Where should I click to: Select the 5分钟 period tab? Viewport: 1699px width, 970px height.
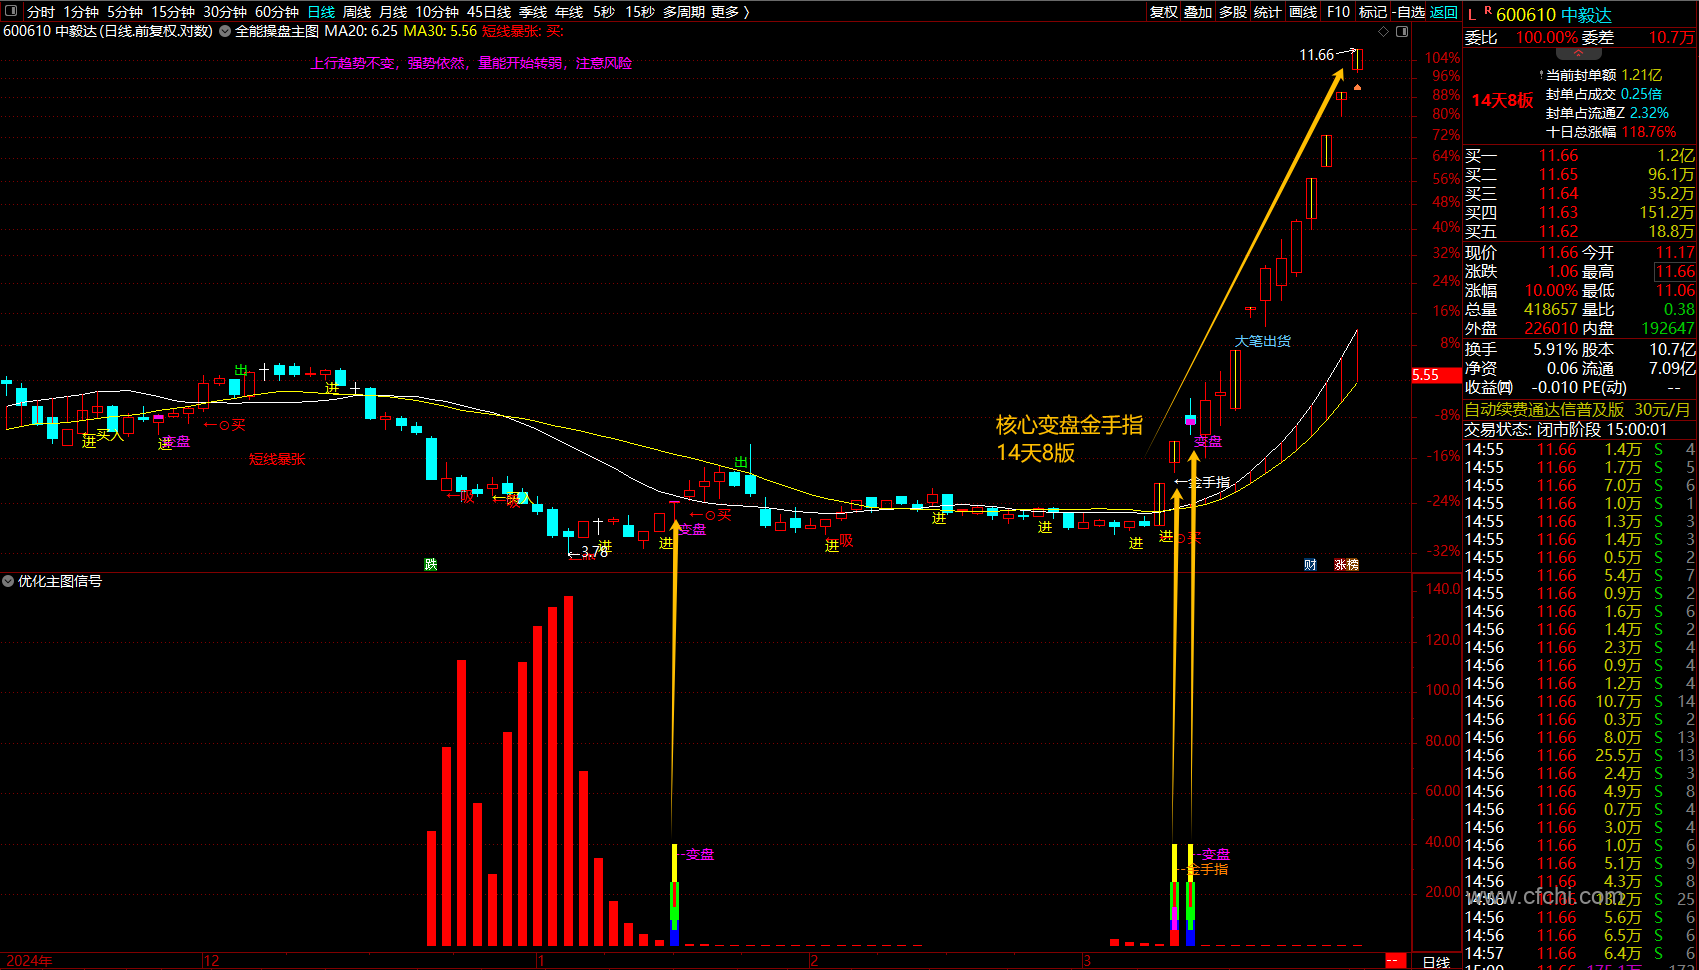[x=125, y=12]
